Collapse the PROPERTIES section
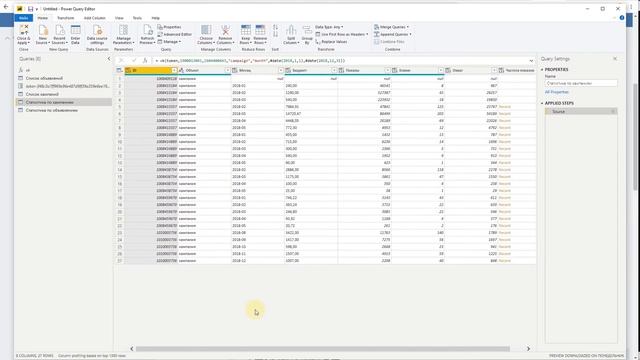 coord(542,69)
